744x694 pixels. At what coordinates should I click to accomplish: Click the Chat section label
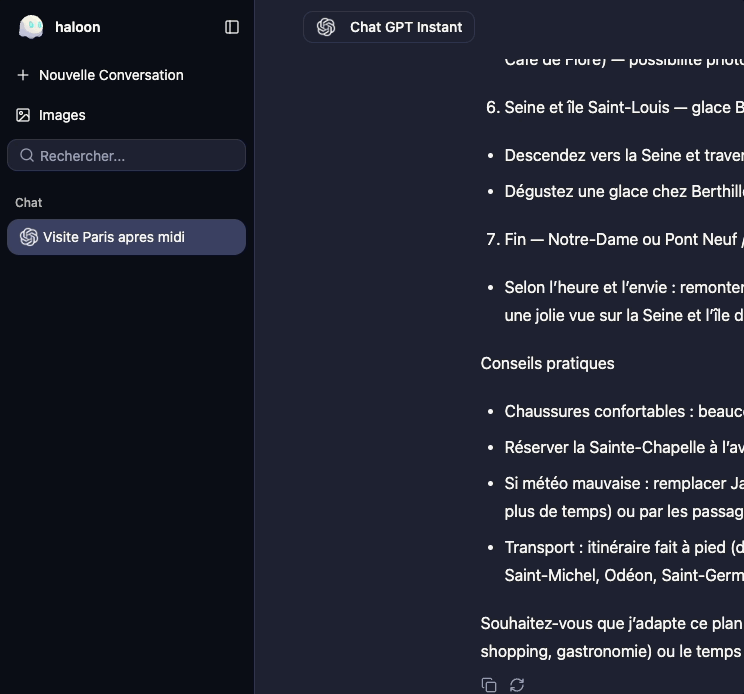(29, 202)
